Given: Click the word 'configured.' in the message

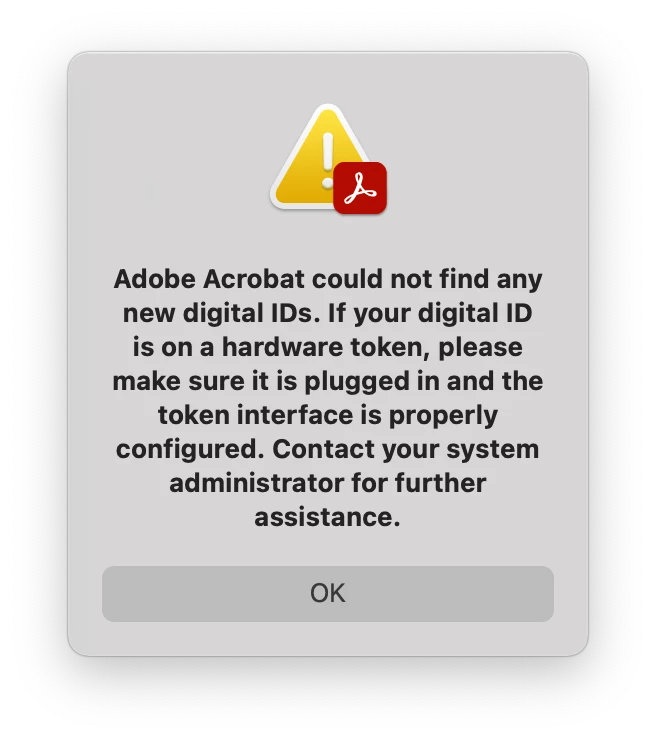Looking at the screenshot, I should tap(190, 450).
